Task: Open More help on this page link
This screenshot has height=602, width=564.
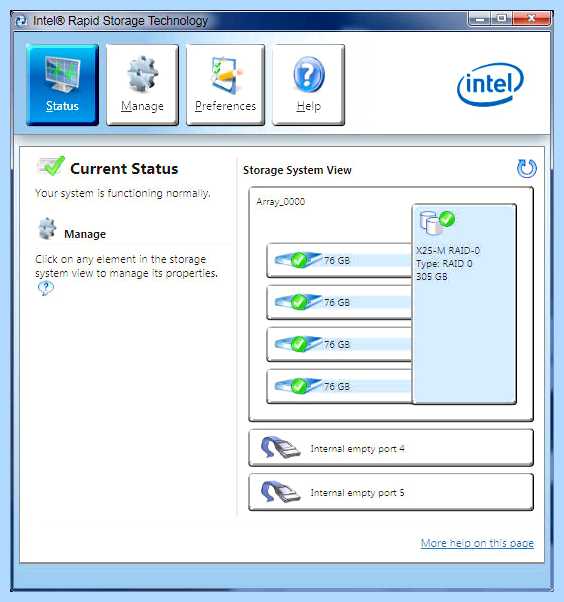Action: pyautogui.click(x=477, y=543)
